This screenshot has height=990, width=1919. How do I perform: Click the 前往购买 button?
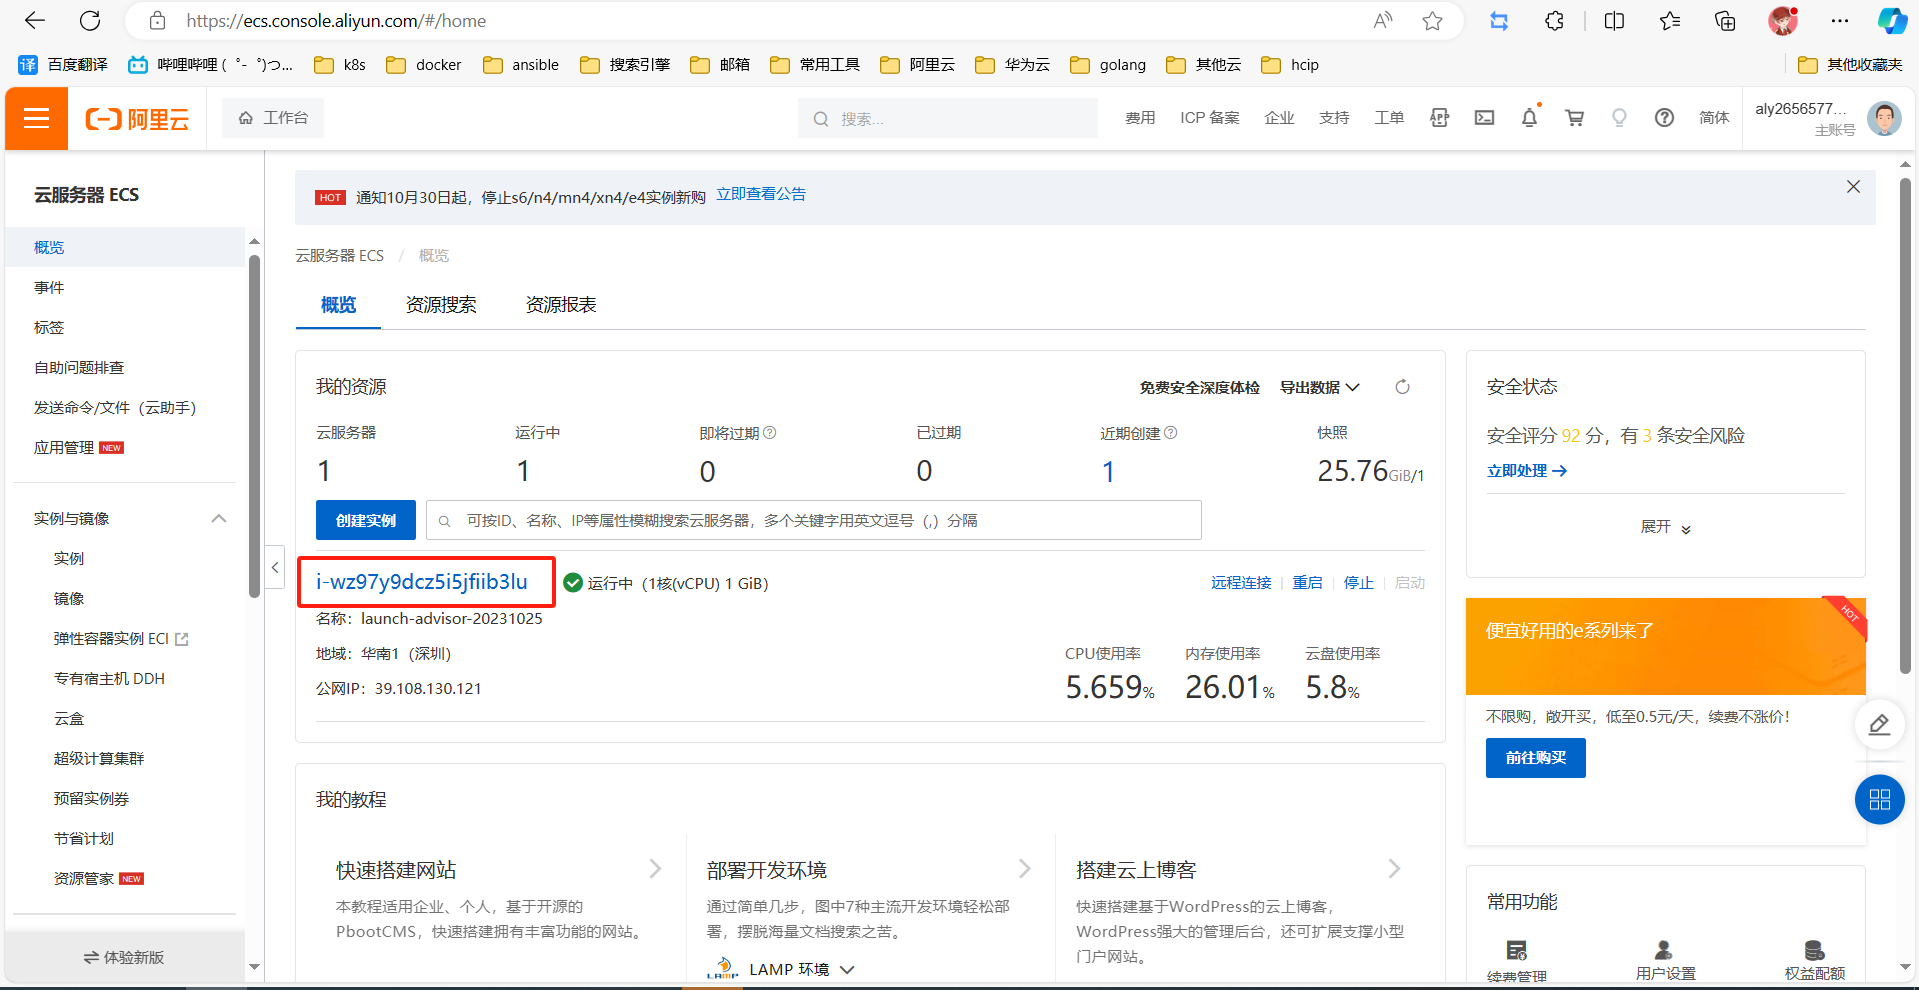[x=1535, y=758]
